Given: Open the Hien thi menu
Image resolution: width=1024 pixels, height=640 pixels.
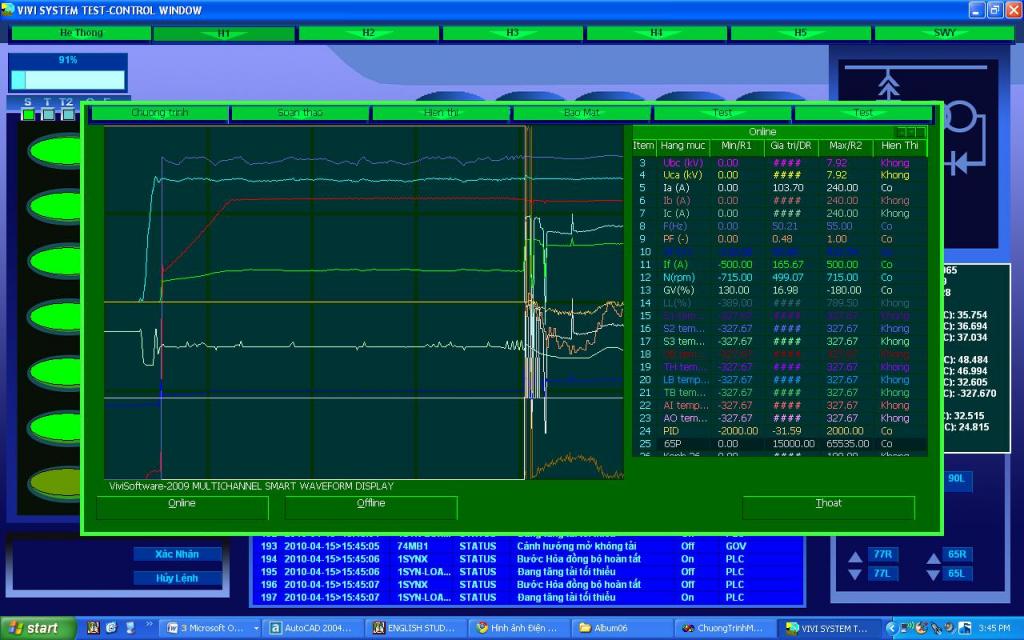Looking at the screenshot, I should click(441, 113).
